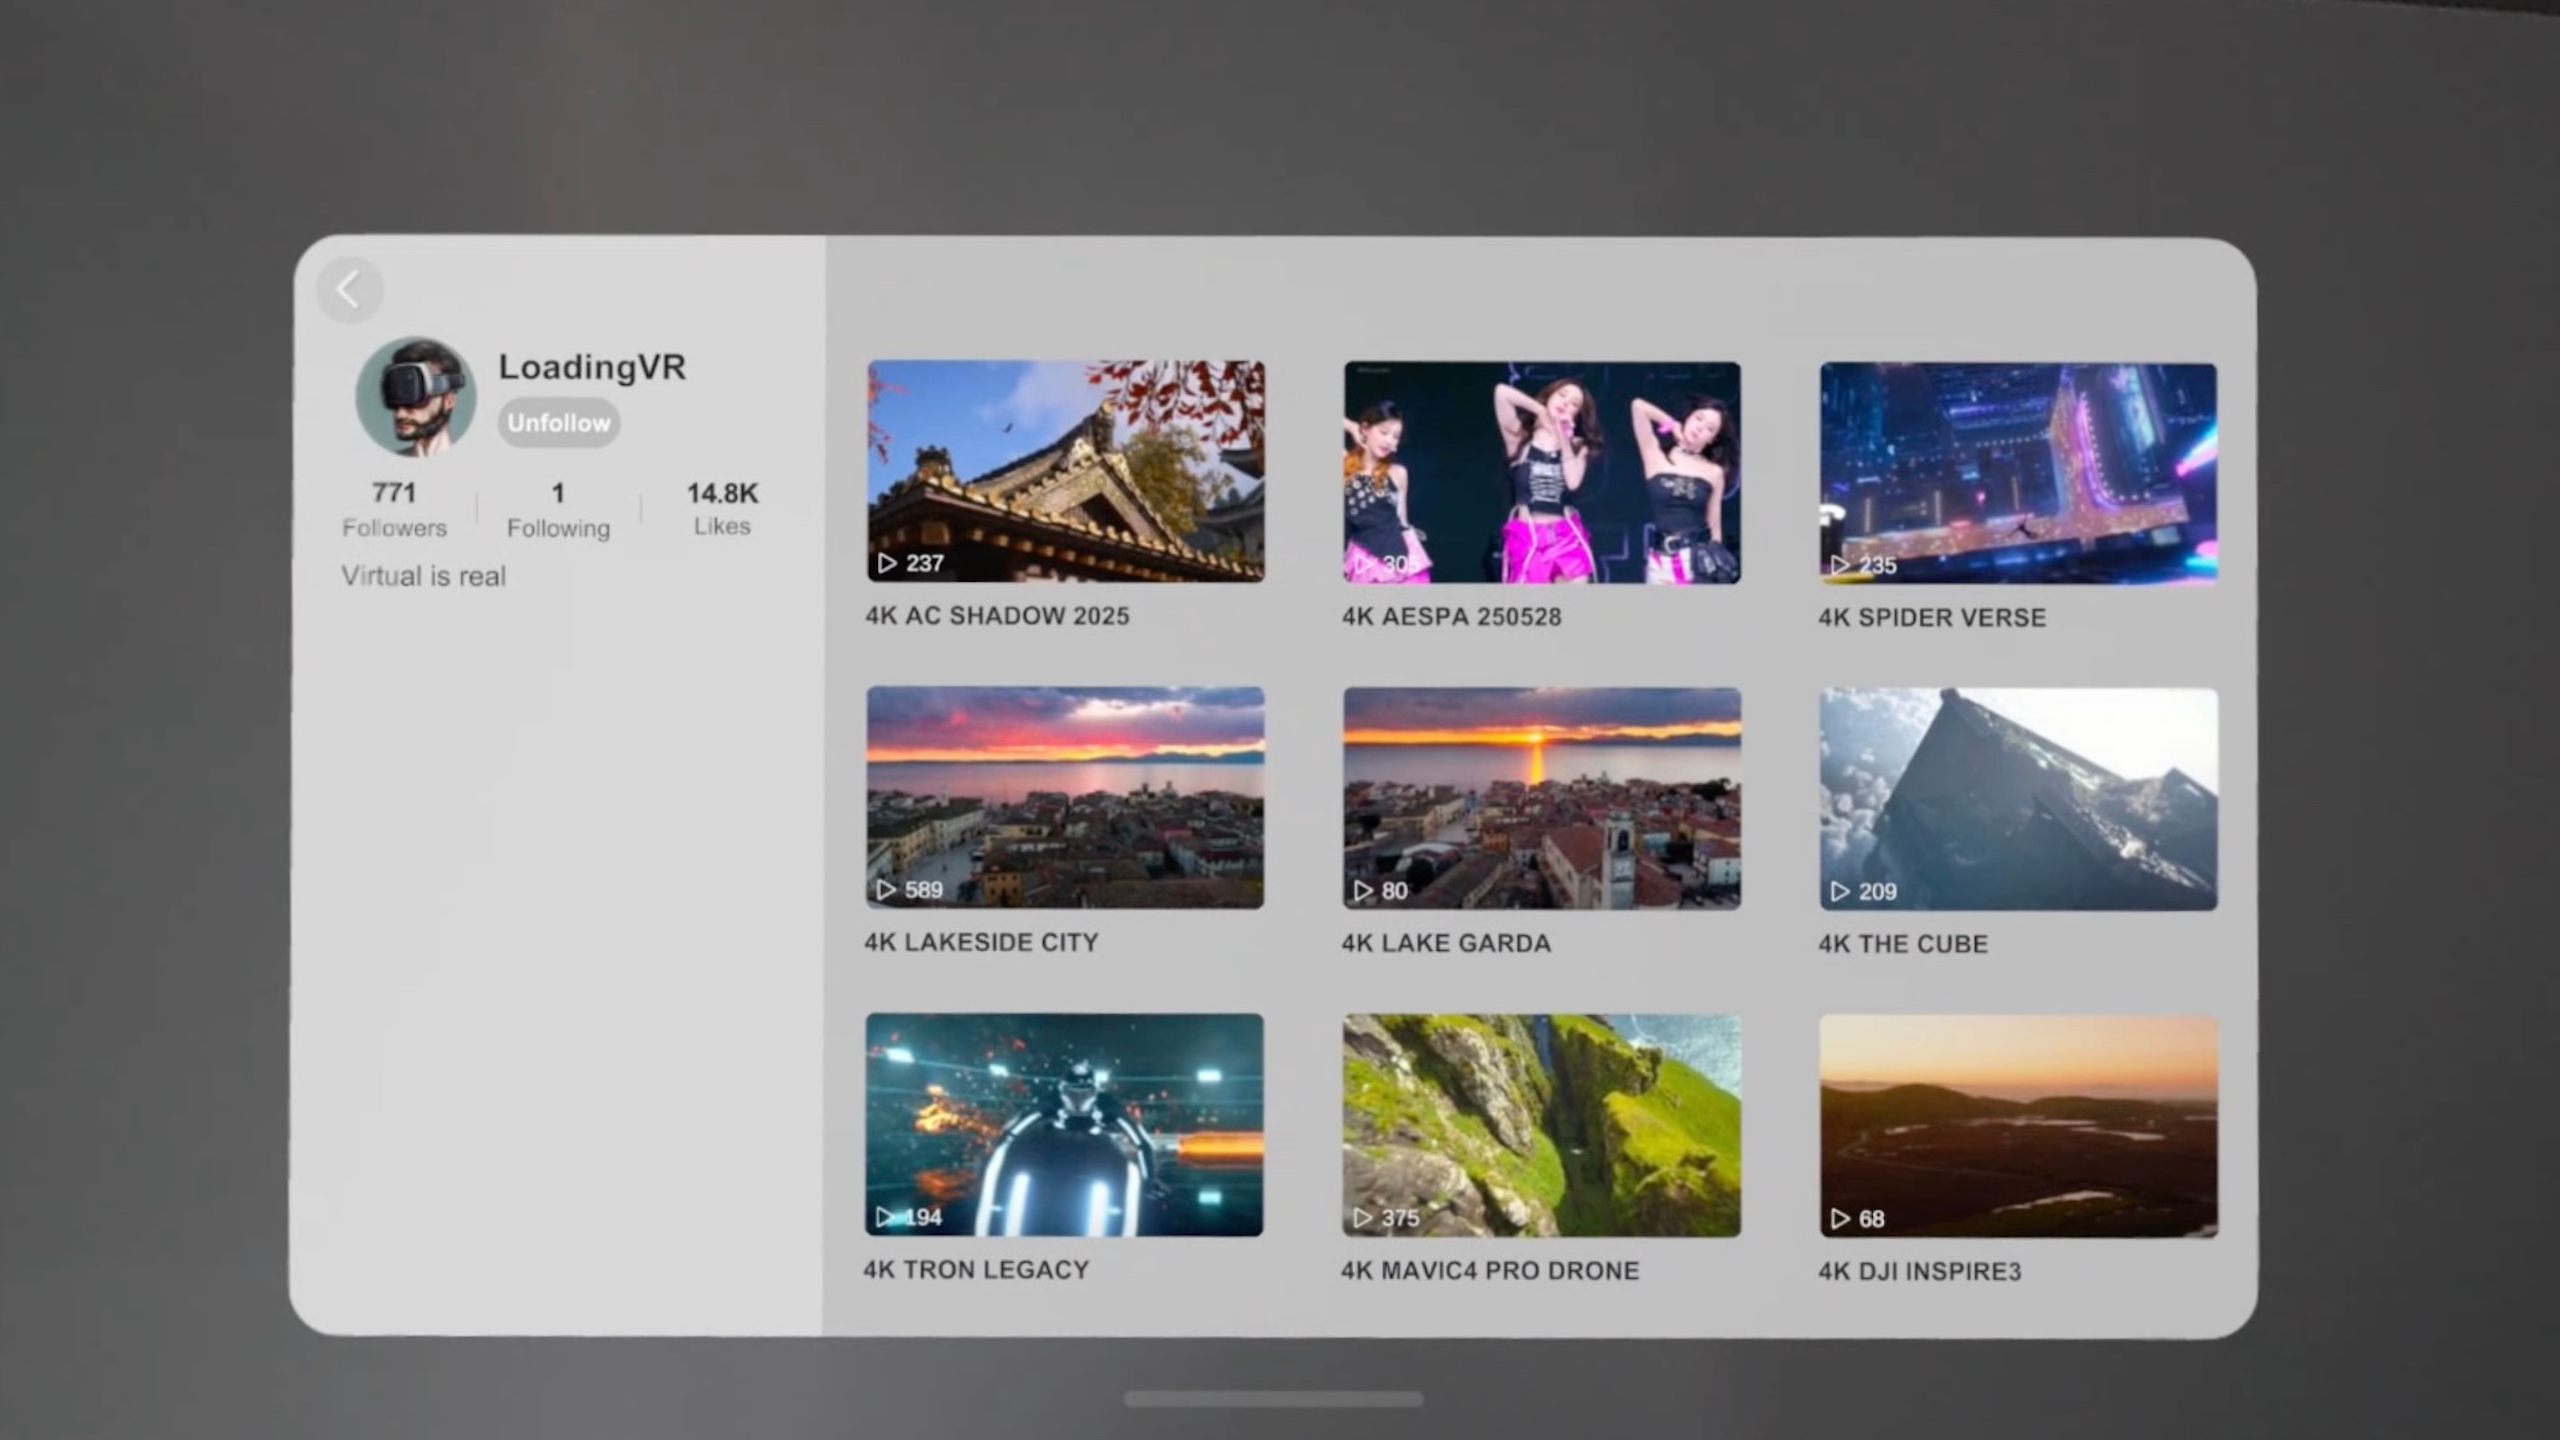Open the 4K AESPA 250528 video thumbnail

point(1541,472)
